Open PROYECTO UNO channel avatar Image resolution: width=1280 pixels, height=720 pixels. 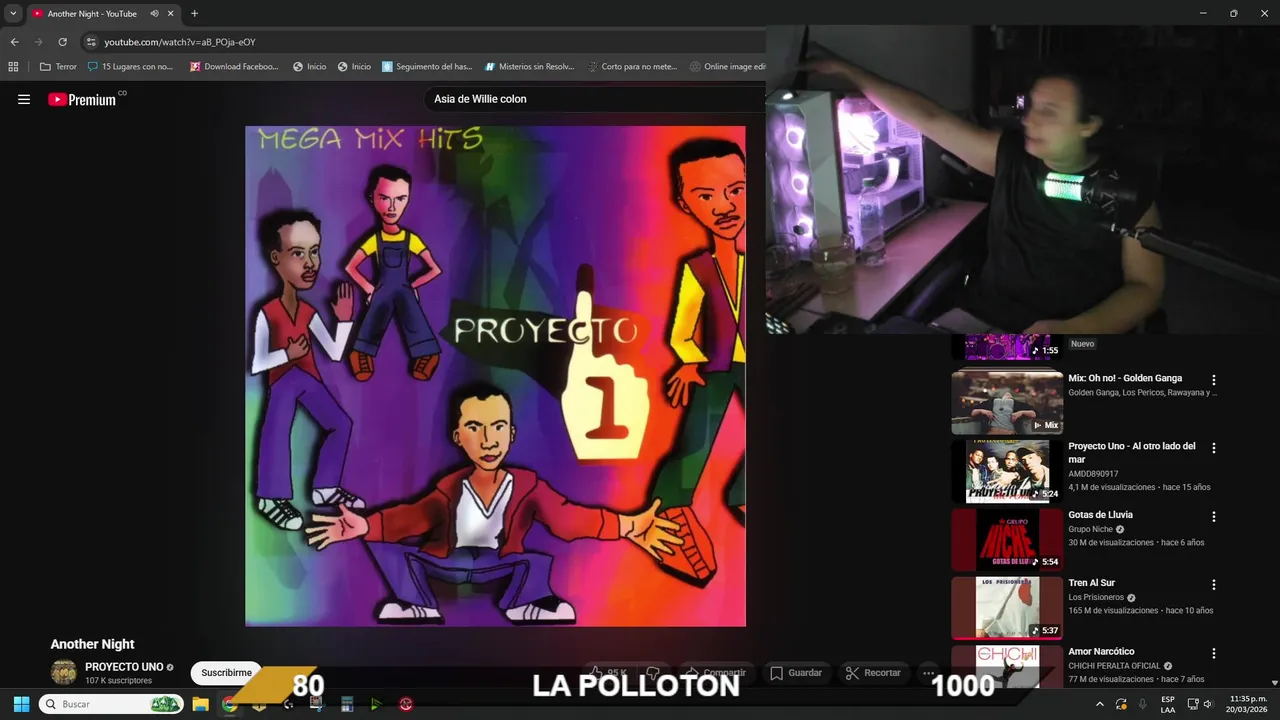click(x=64, y=672)
